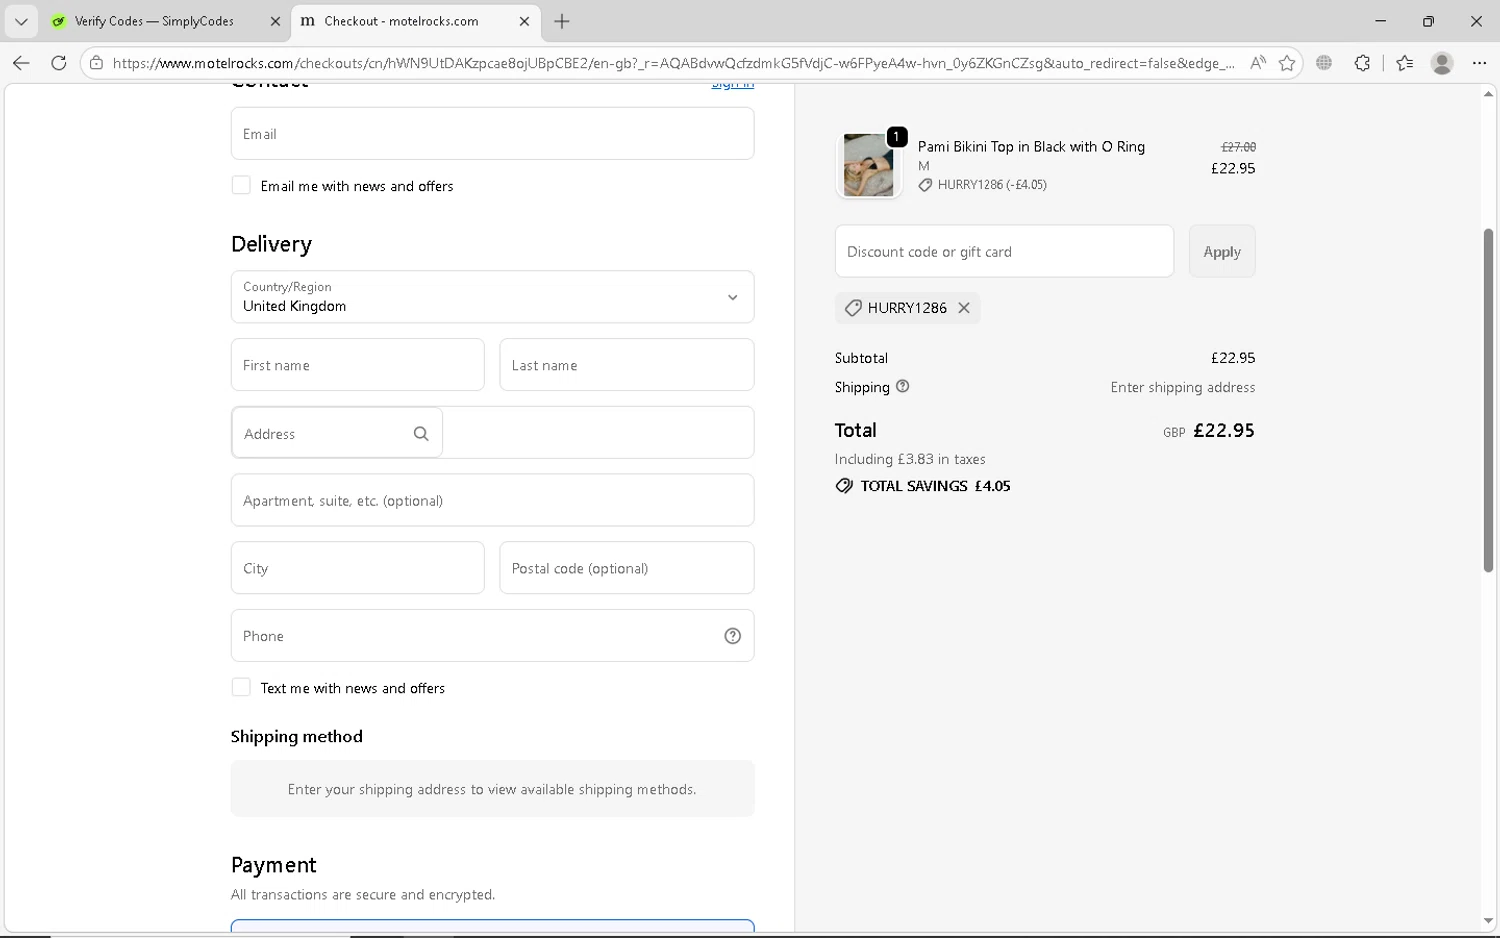The height and width of the screenshot is (938, 1500).
Task: Open a new browser tab
Action: point(562,21)
